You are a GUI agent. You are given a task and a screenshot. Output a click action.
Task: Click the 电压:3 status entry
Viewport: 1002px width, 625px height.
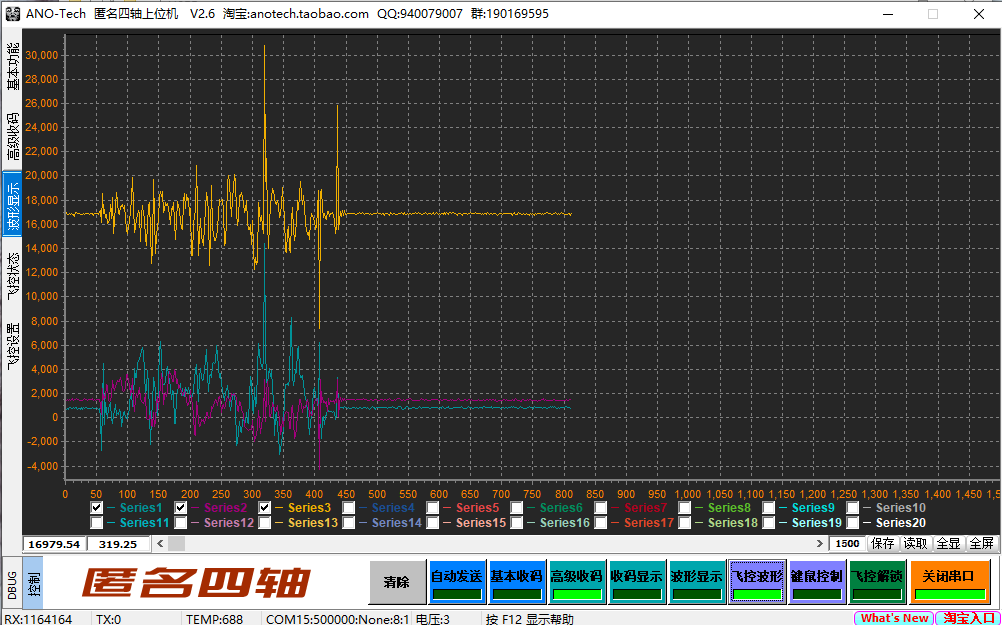pyautogui.click(x=433, y=619)
